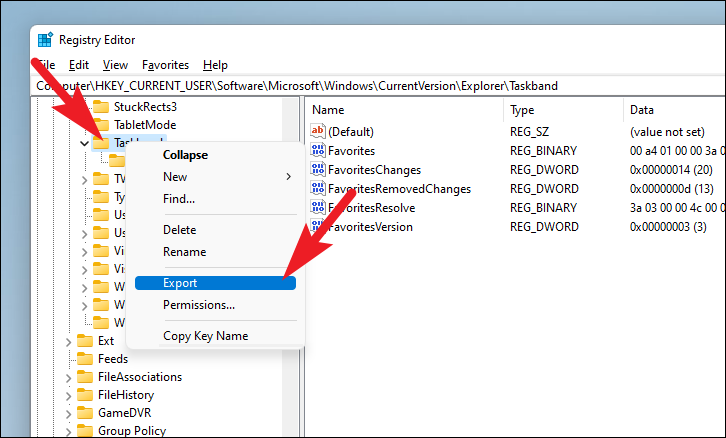The image size is (726, 438).
Task: Select the Feeds key label
Action: 113,359
